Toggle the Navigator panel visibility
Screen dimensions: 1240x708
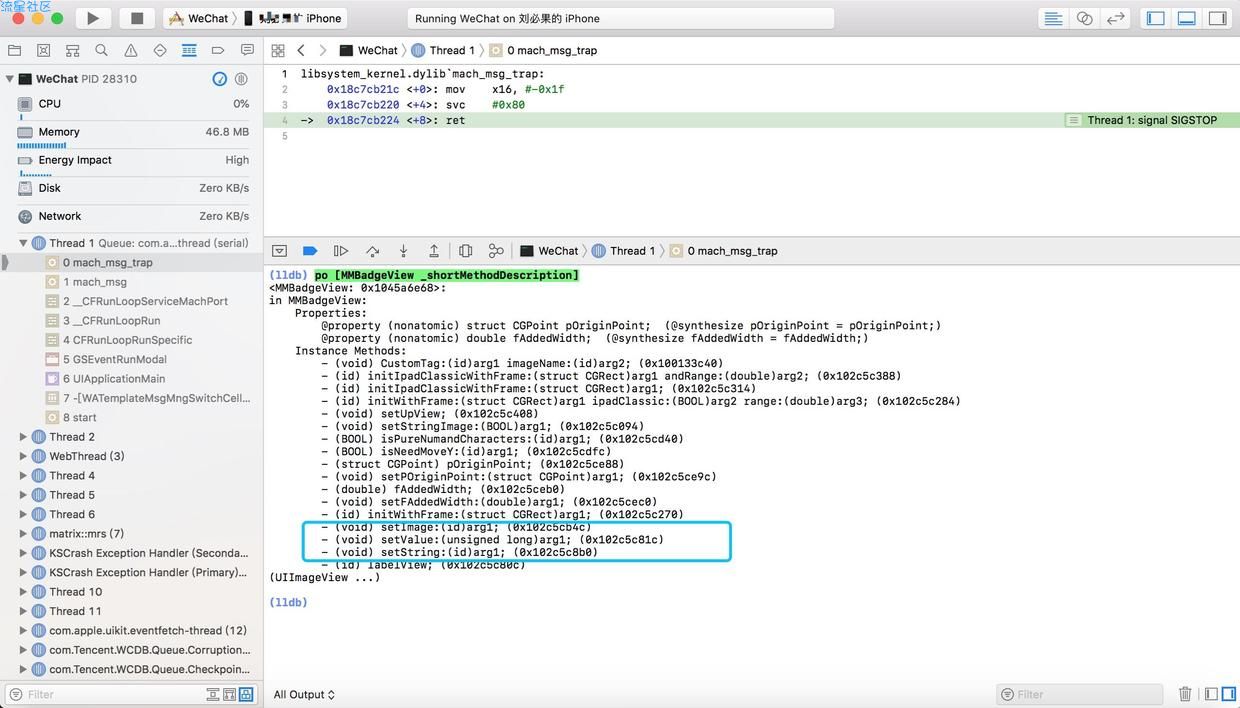coord(1155,18)
